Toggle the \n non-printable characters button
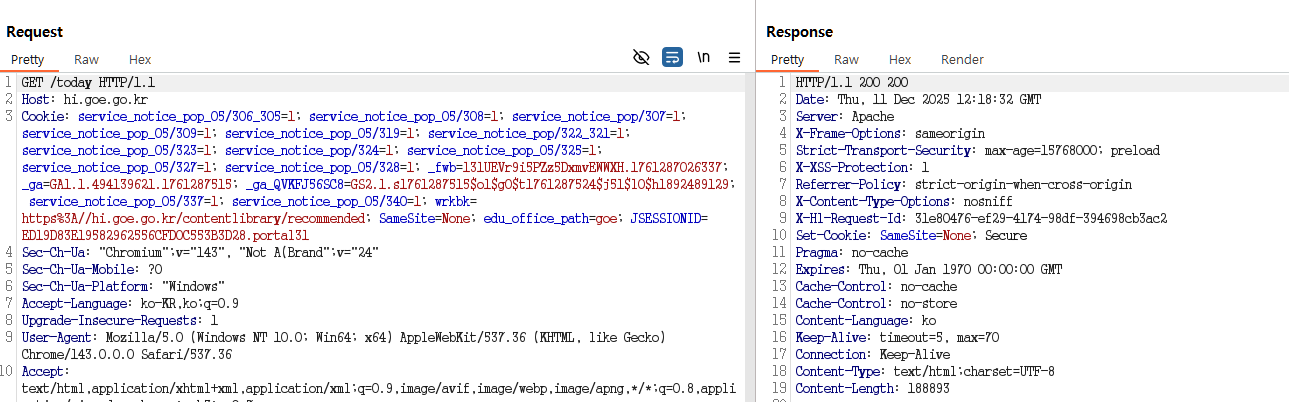Image resolution: width=1289 pixels, height=402 pixels. (x=704, y=58)
